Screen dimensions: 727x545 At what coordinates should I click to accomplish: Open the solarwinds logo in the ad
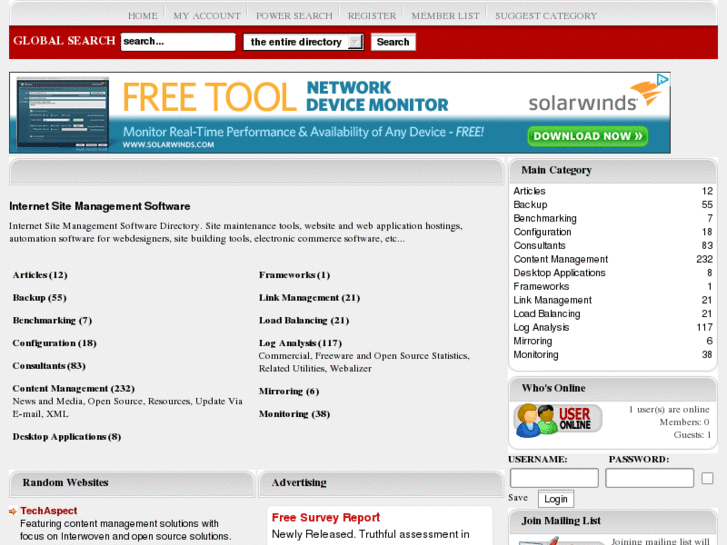coord(595,97)
